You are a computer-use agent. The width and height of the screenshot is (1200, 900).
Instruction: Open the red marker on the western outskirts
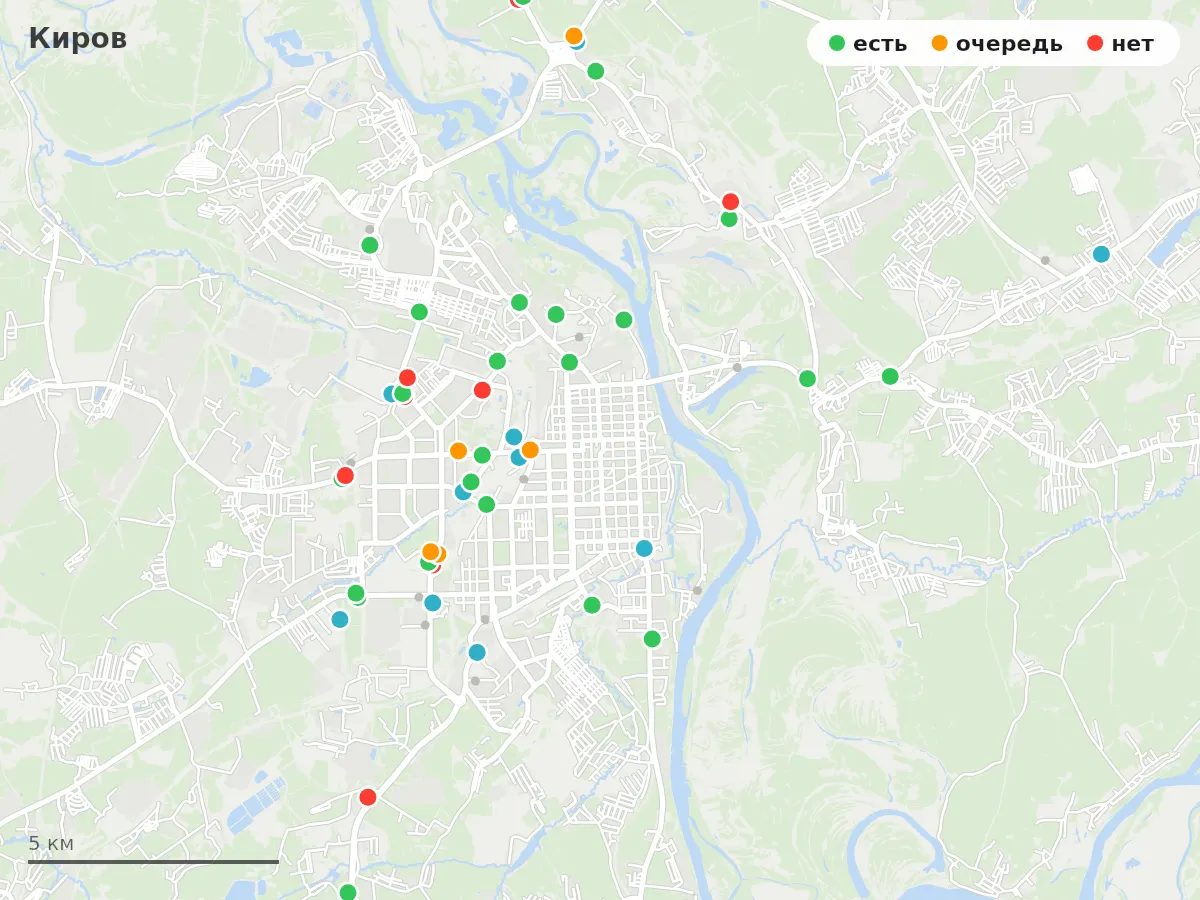coord(345,475)
